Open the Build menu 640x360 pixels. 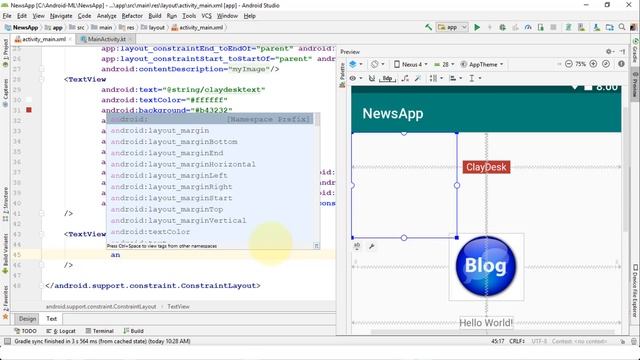(155, 16)
